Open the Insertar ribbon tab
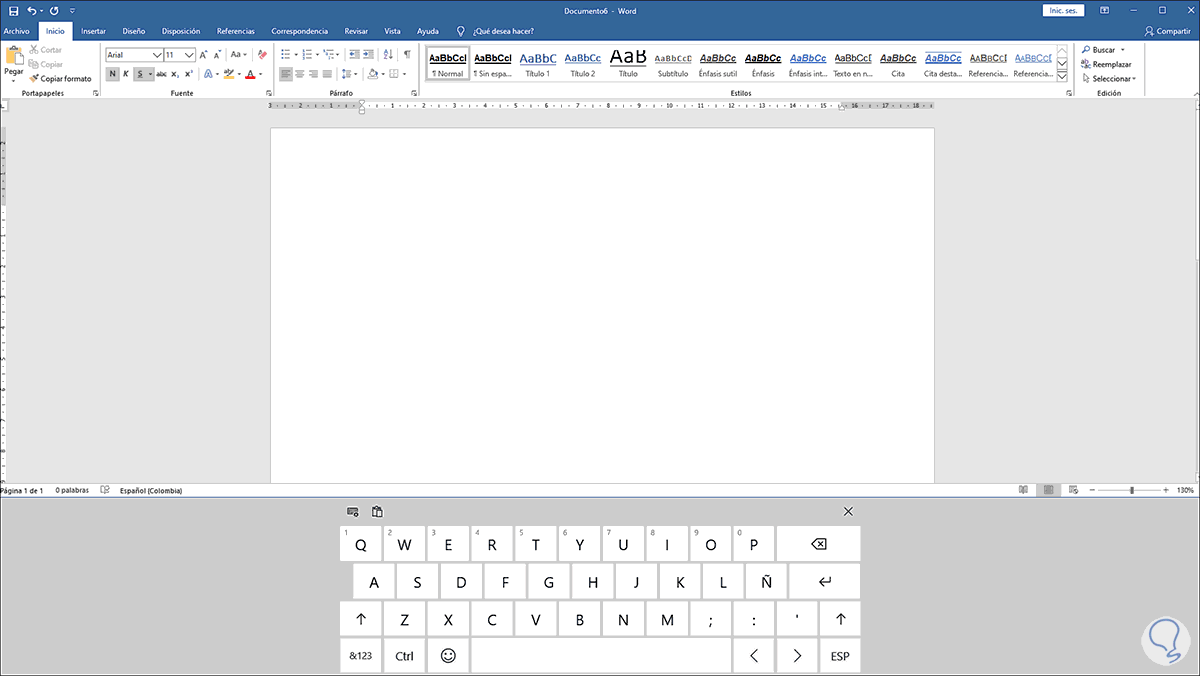This screenshot has height=676, width=1200. (93, 31)
